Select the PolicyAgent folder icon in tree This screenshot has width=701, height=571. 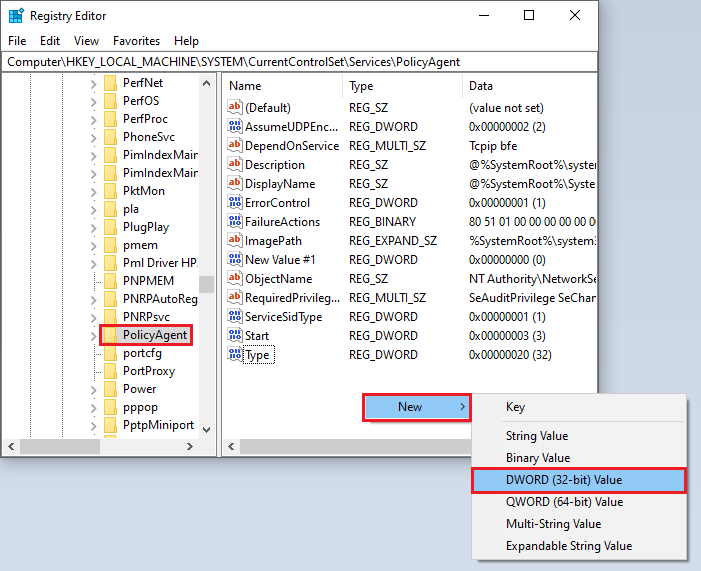click(x=110, y=334)
